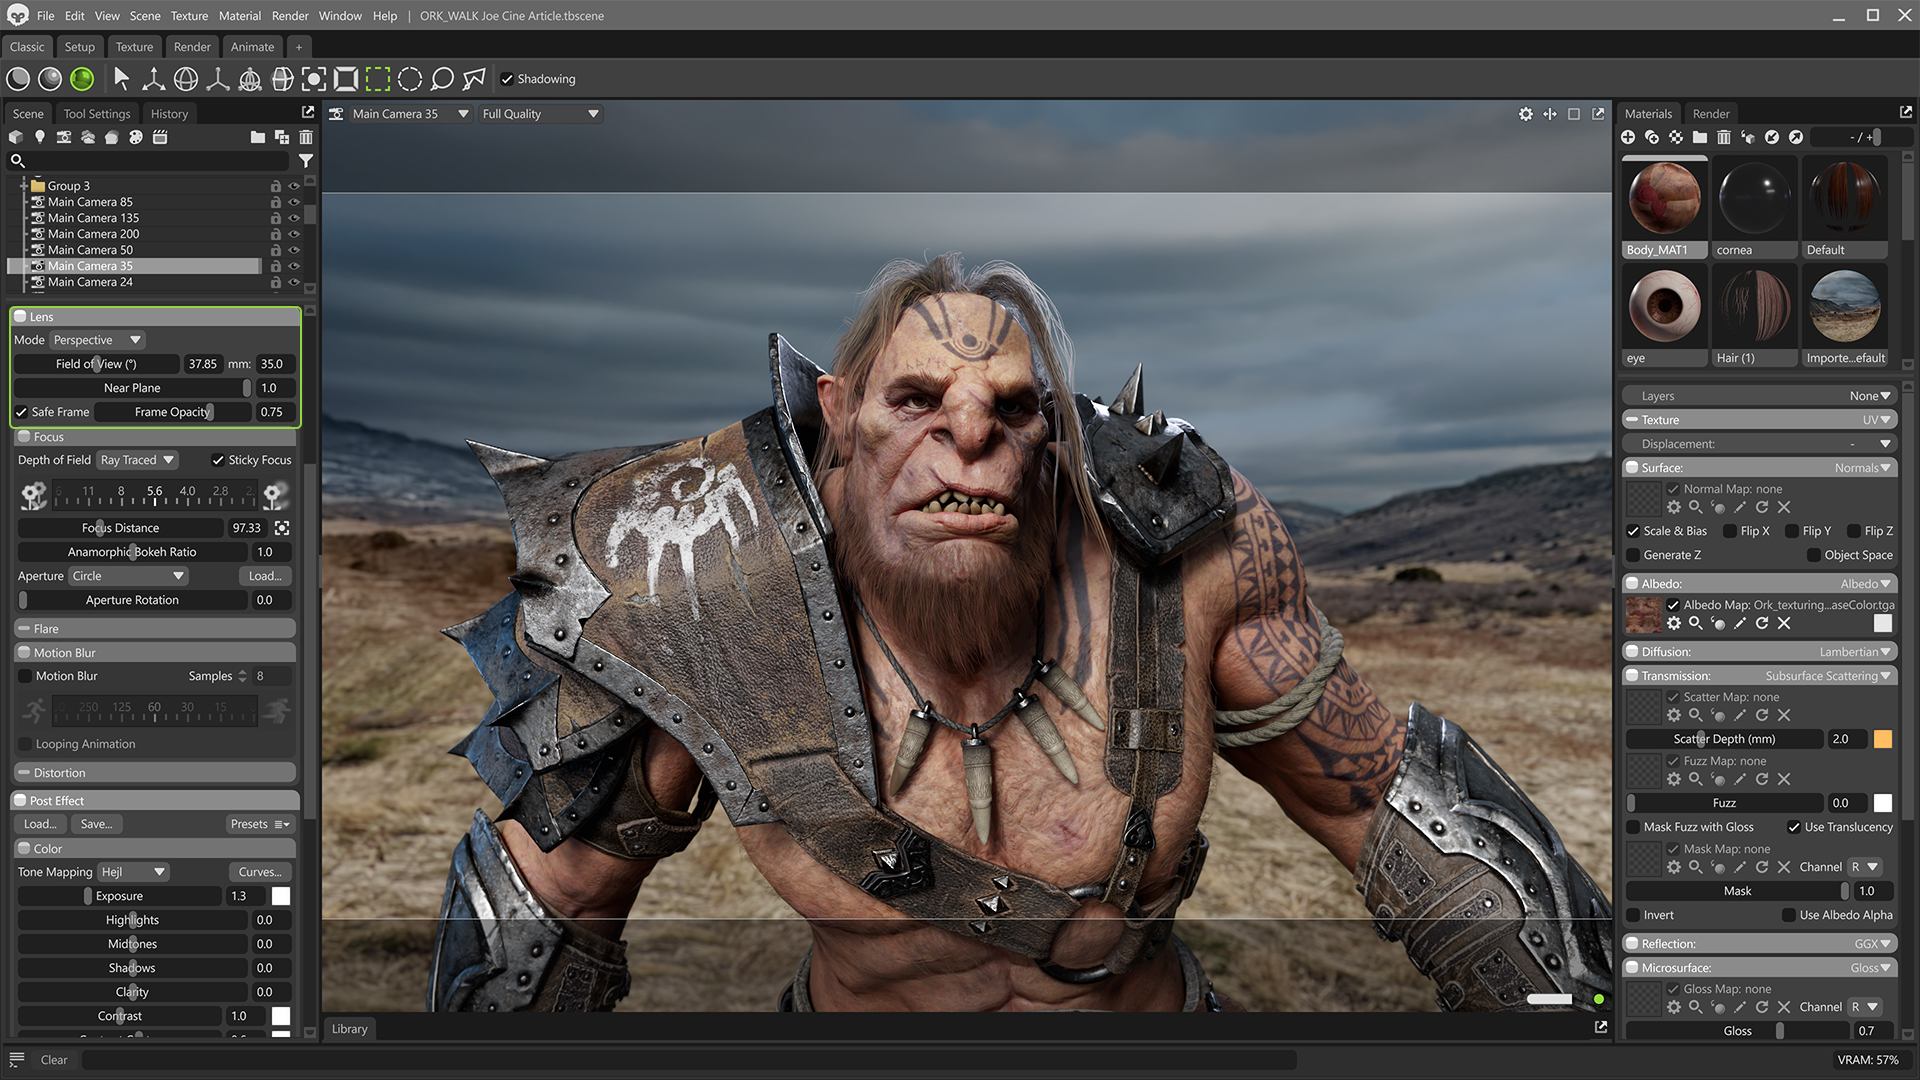Open the Material menu
The width and height of the screenshot is (1920, 1080).
click(x=239, y=16)
